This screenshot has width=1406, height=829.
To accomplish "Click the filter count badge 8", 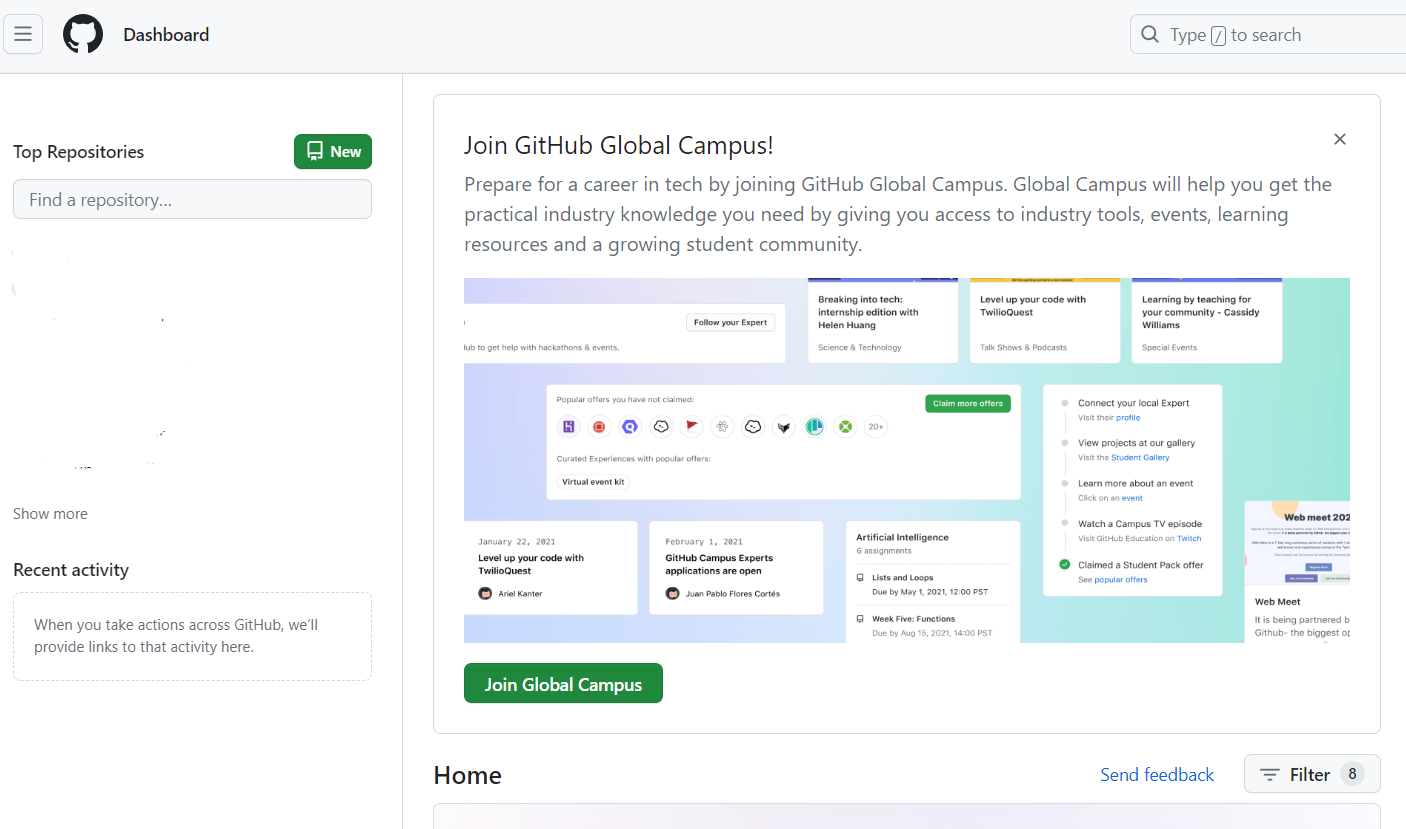I will (x=1352, y=774).
